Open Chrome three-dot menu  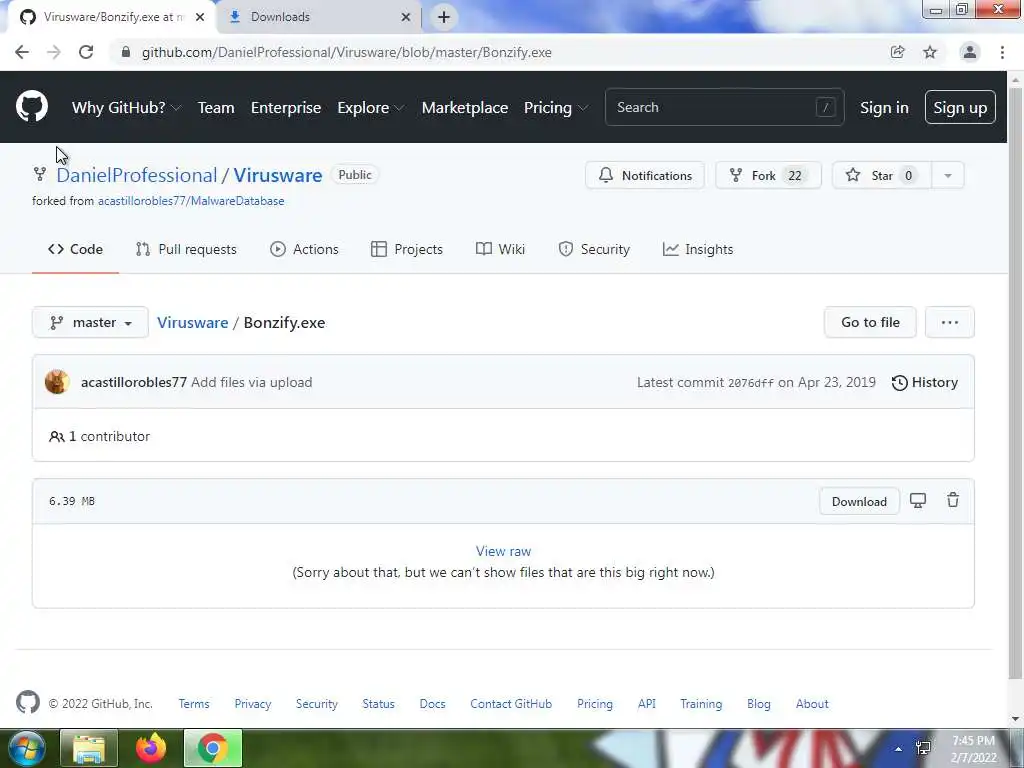click(x=1002, y=52)
